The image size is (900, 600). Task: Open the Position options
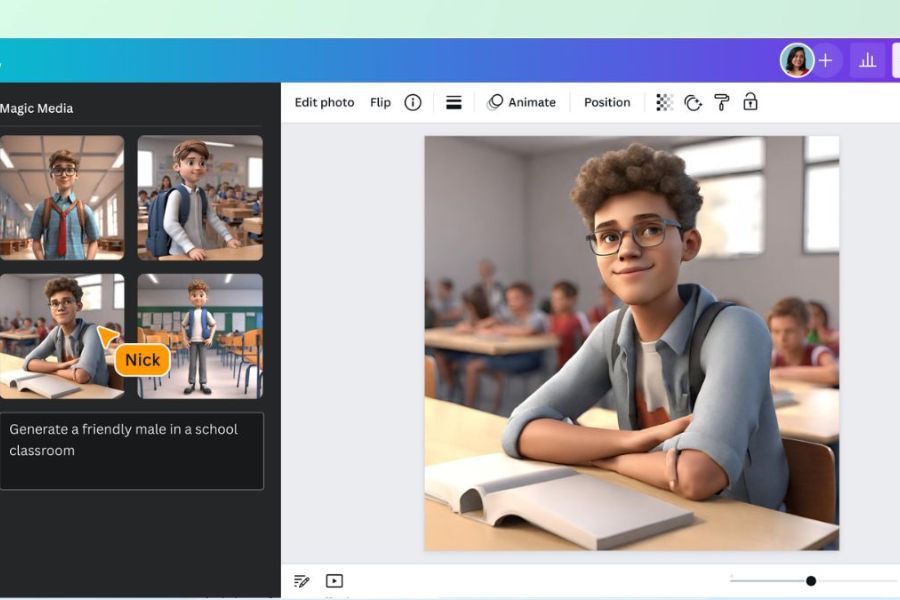click(606, 102)
